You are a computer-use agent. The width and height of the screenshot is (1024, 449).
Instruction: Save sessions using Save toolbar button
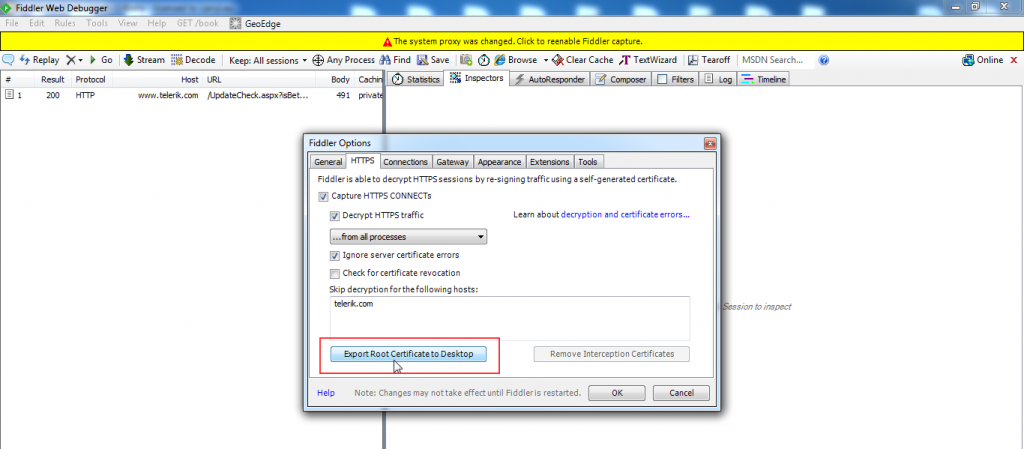point(433,60)
